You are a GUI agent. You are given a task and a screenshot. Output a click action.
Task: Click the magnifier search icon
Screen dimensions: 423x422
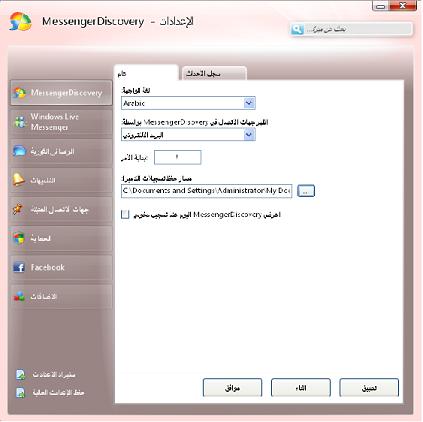[297, 29]
